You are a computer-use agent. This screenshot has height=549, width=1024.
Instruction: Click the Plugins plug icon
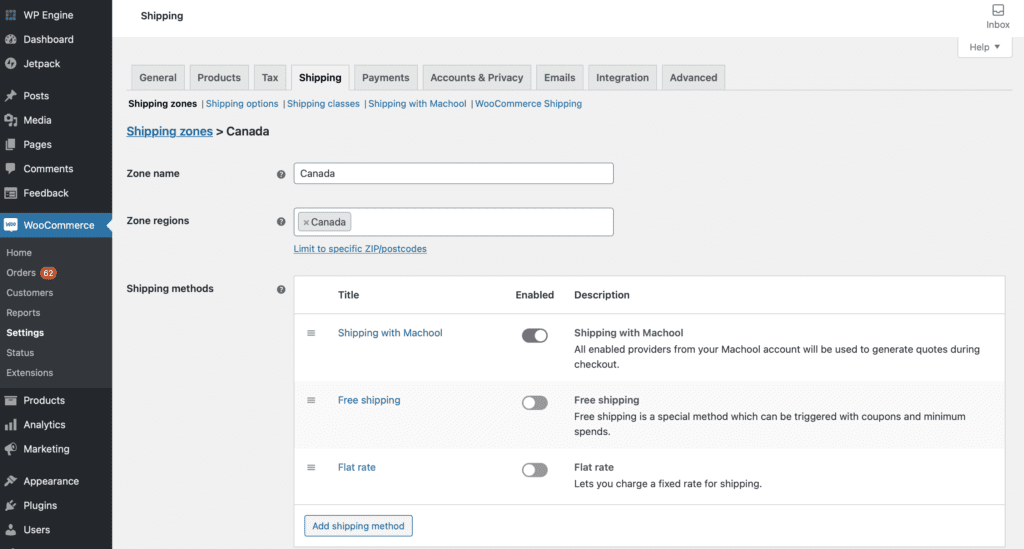pyautogui.click(x=10, y=505)
